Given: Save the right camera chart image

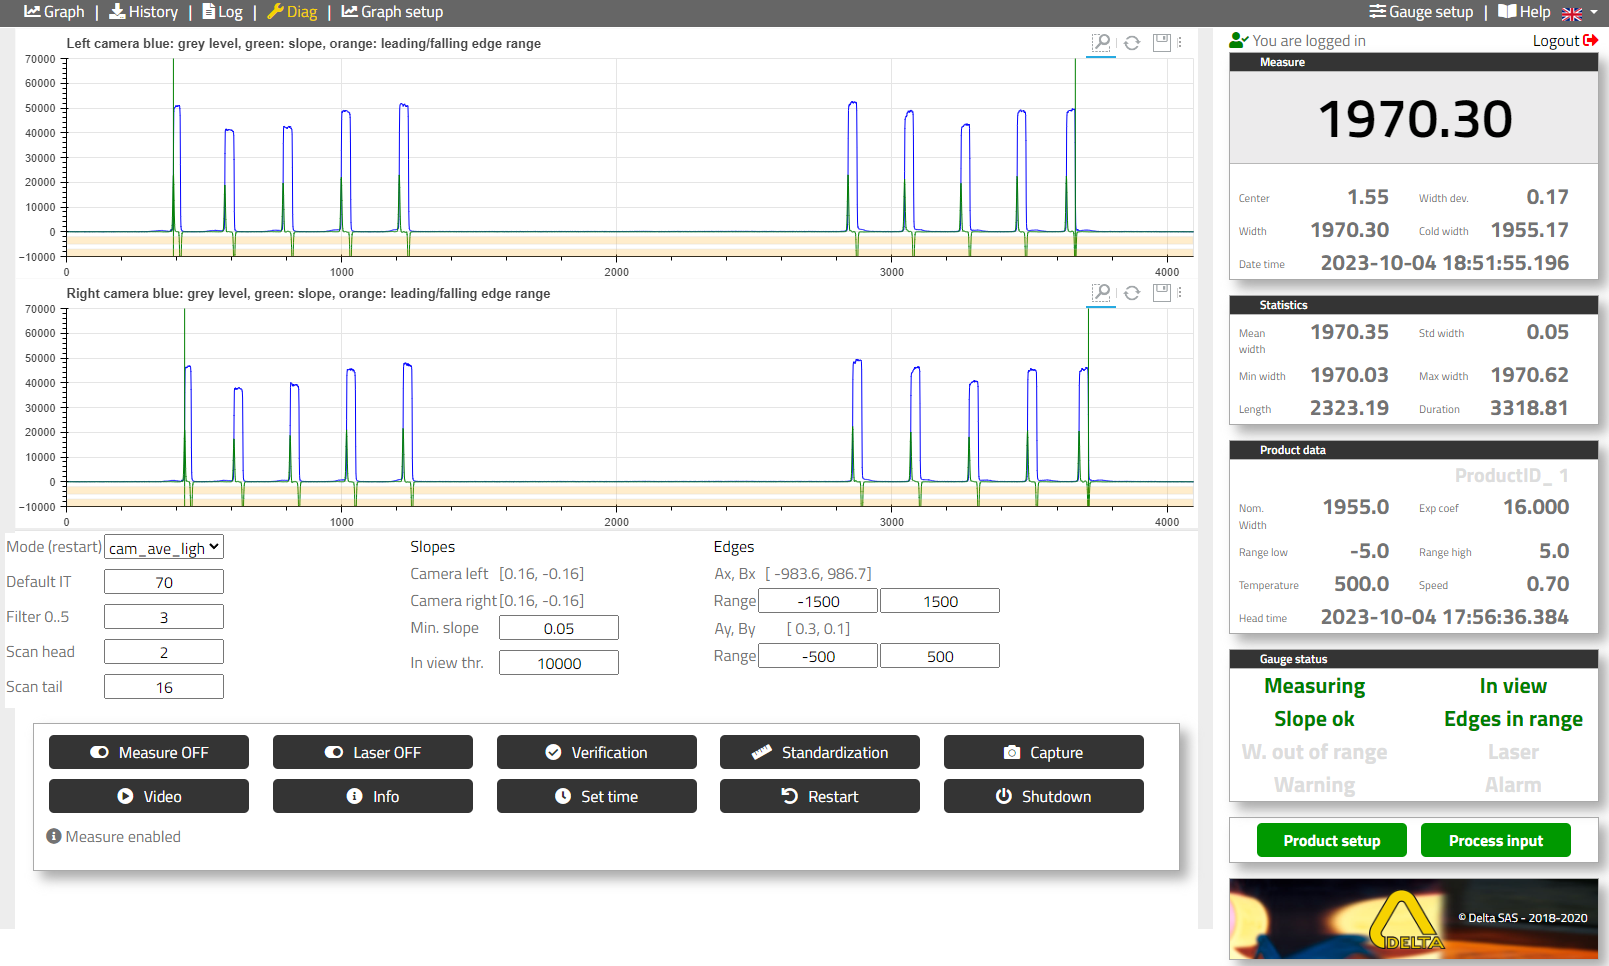Looking at the screenshot, I should point(1161,293).
